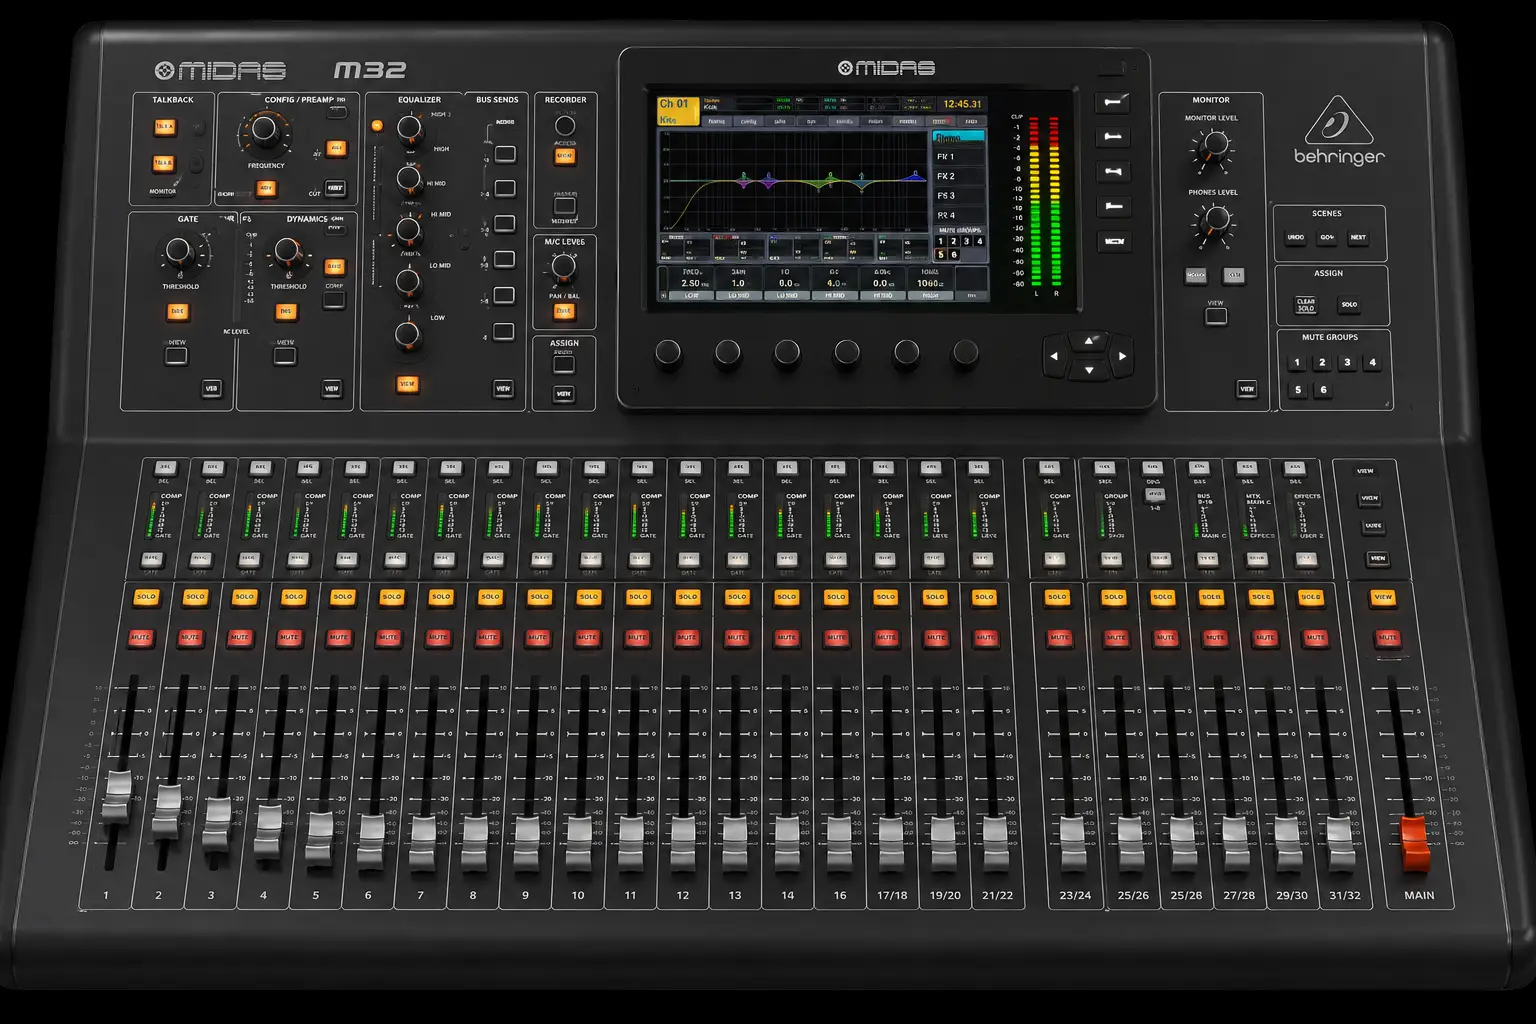
Task: Grab the channel 14 fader
Action: [x=787, y=842]
